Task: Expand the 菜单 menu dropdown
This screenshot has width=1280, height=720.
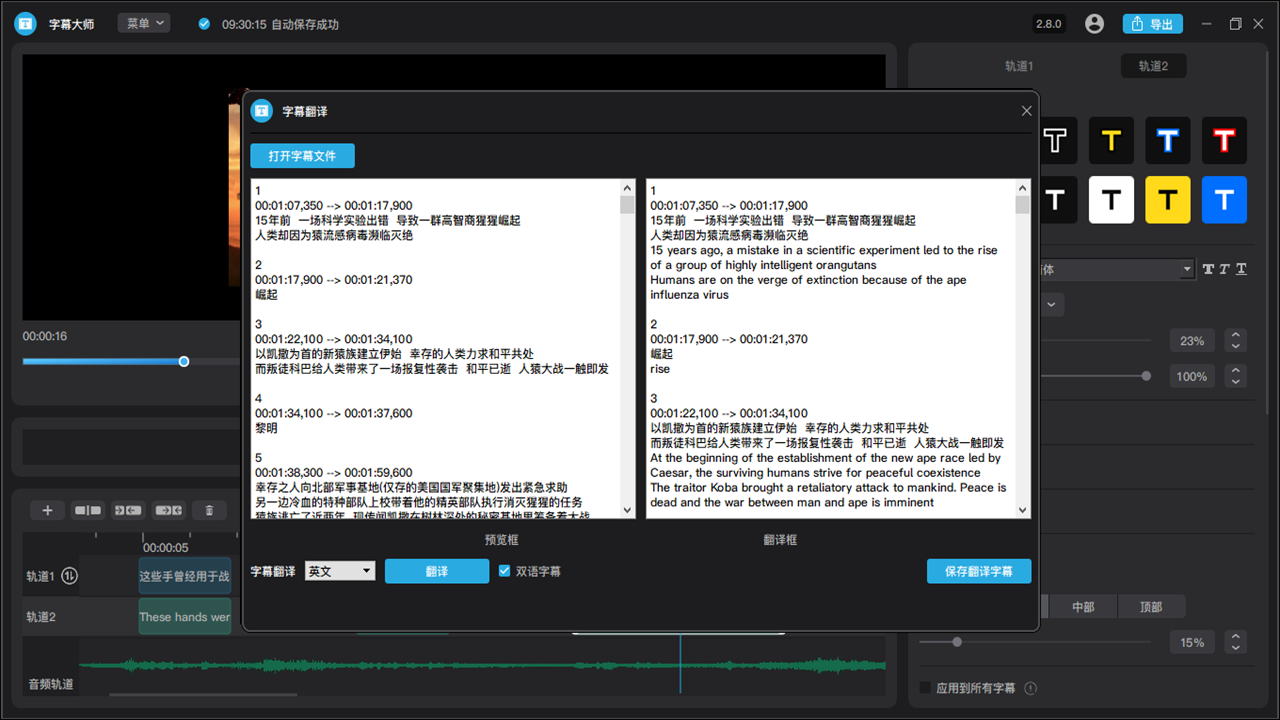Action: (144, 23)
